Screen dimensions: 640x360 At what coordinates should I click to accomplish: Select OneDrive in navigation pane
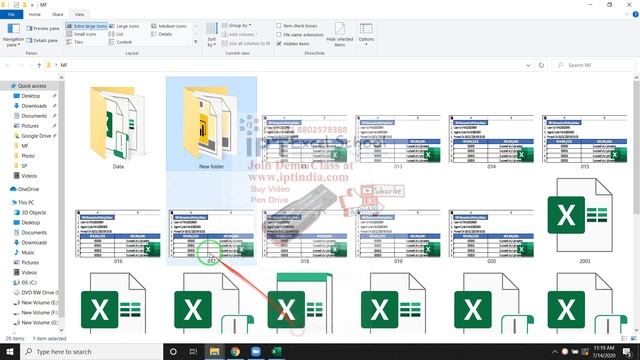pos(28,189)
